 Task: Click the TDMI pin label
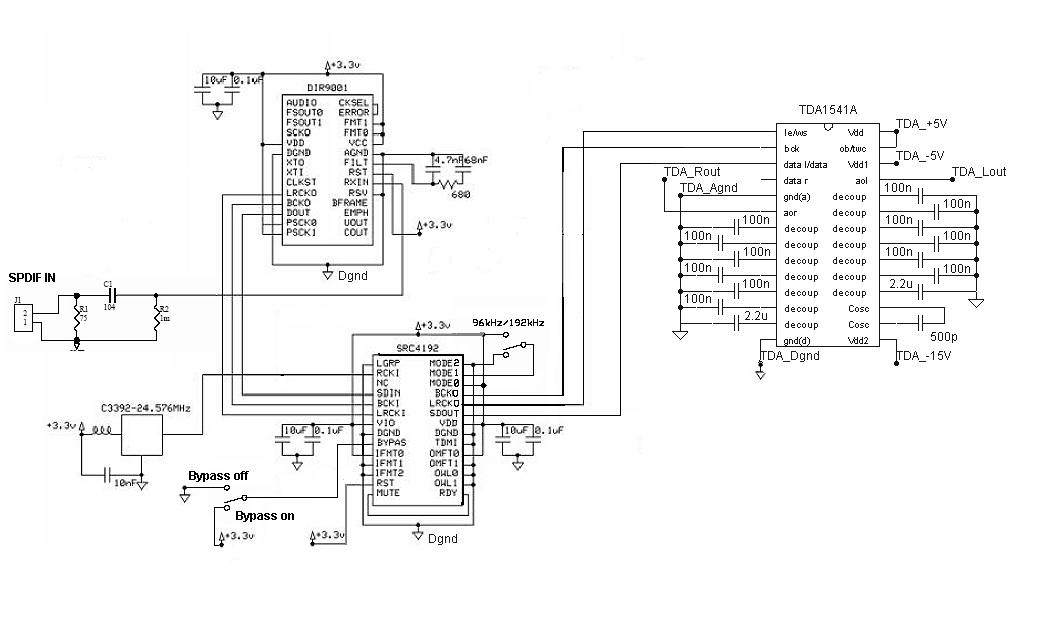pyautogui.click(x=446, y=443)
